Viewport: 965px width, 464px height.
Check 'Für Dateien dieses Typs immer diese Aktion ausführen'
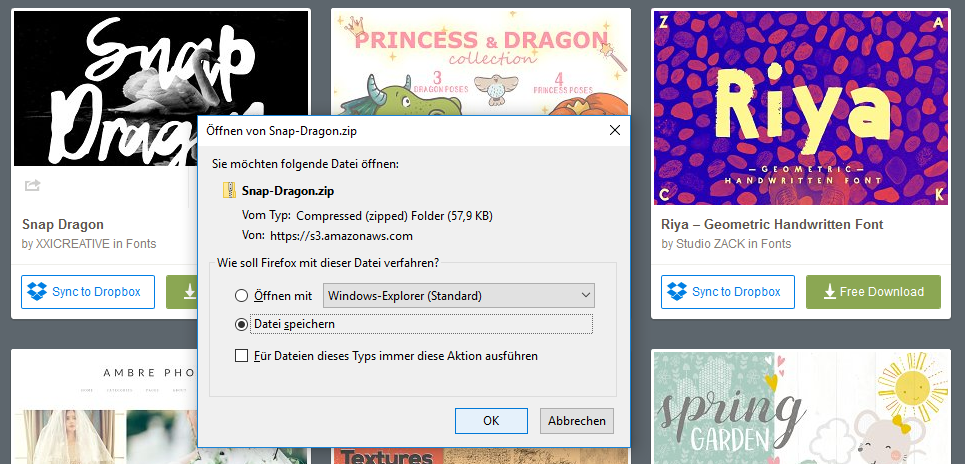point(241,356)
